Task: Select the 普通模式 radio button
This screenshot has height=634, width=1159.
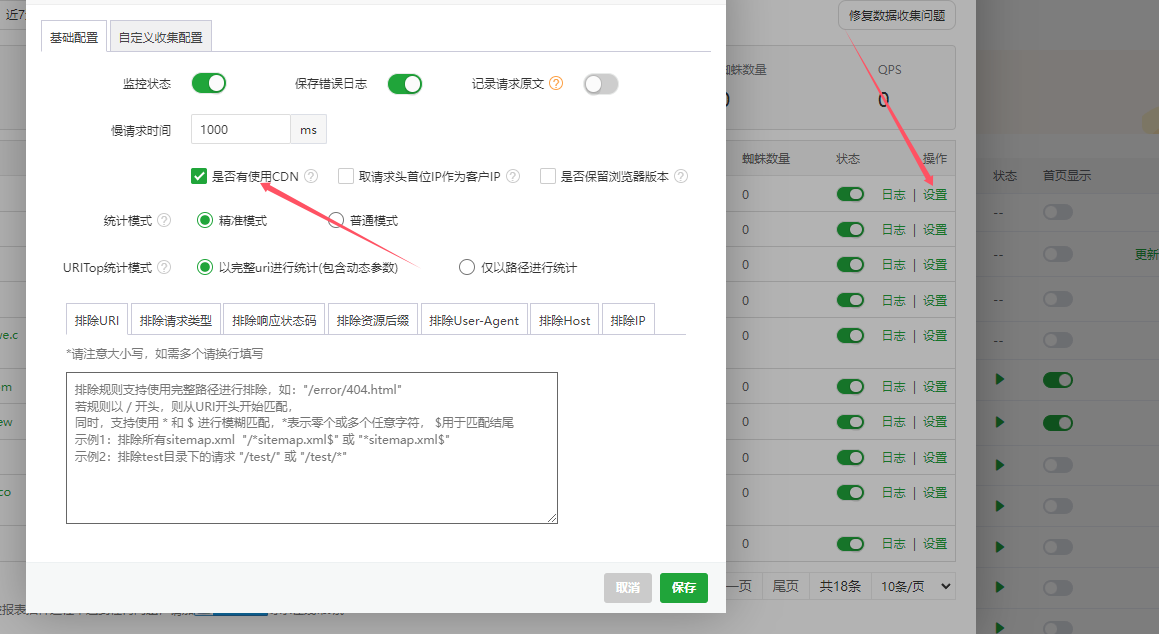Action: point(336,220)
